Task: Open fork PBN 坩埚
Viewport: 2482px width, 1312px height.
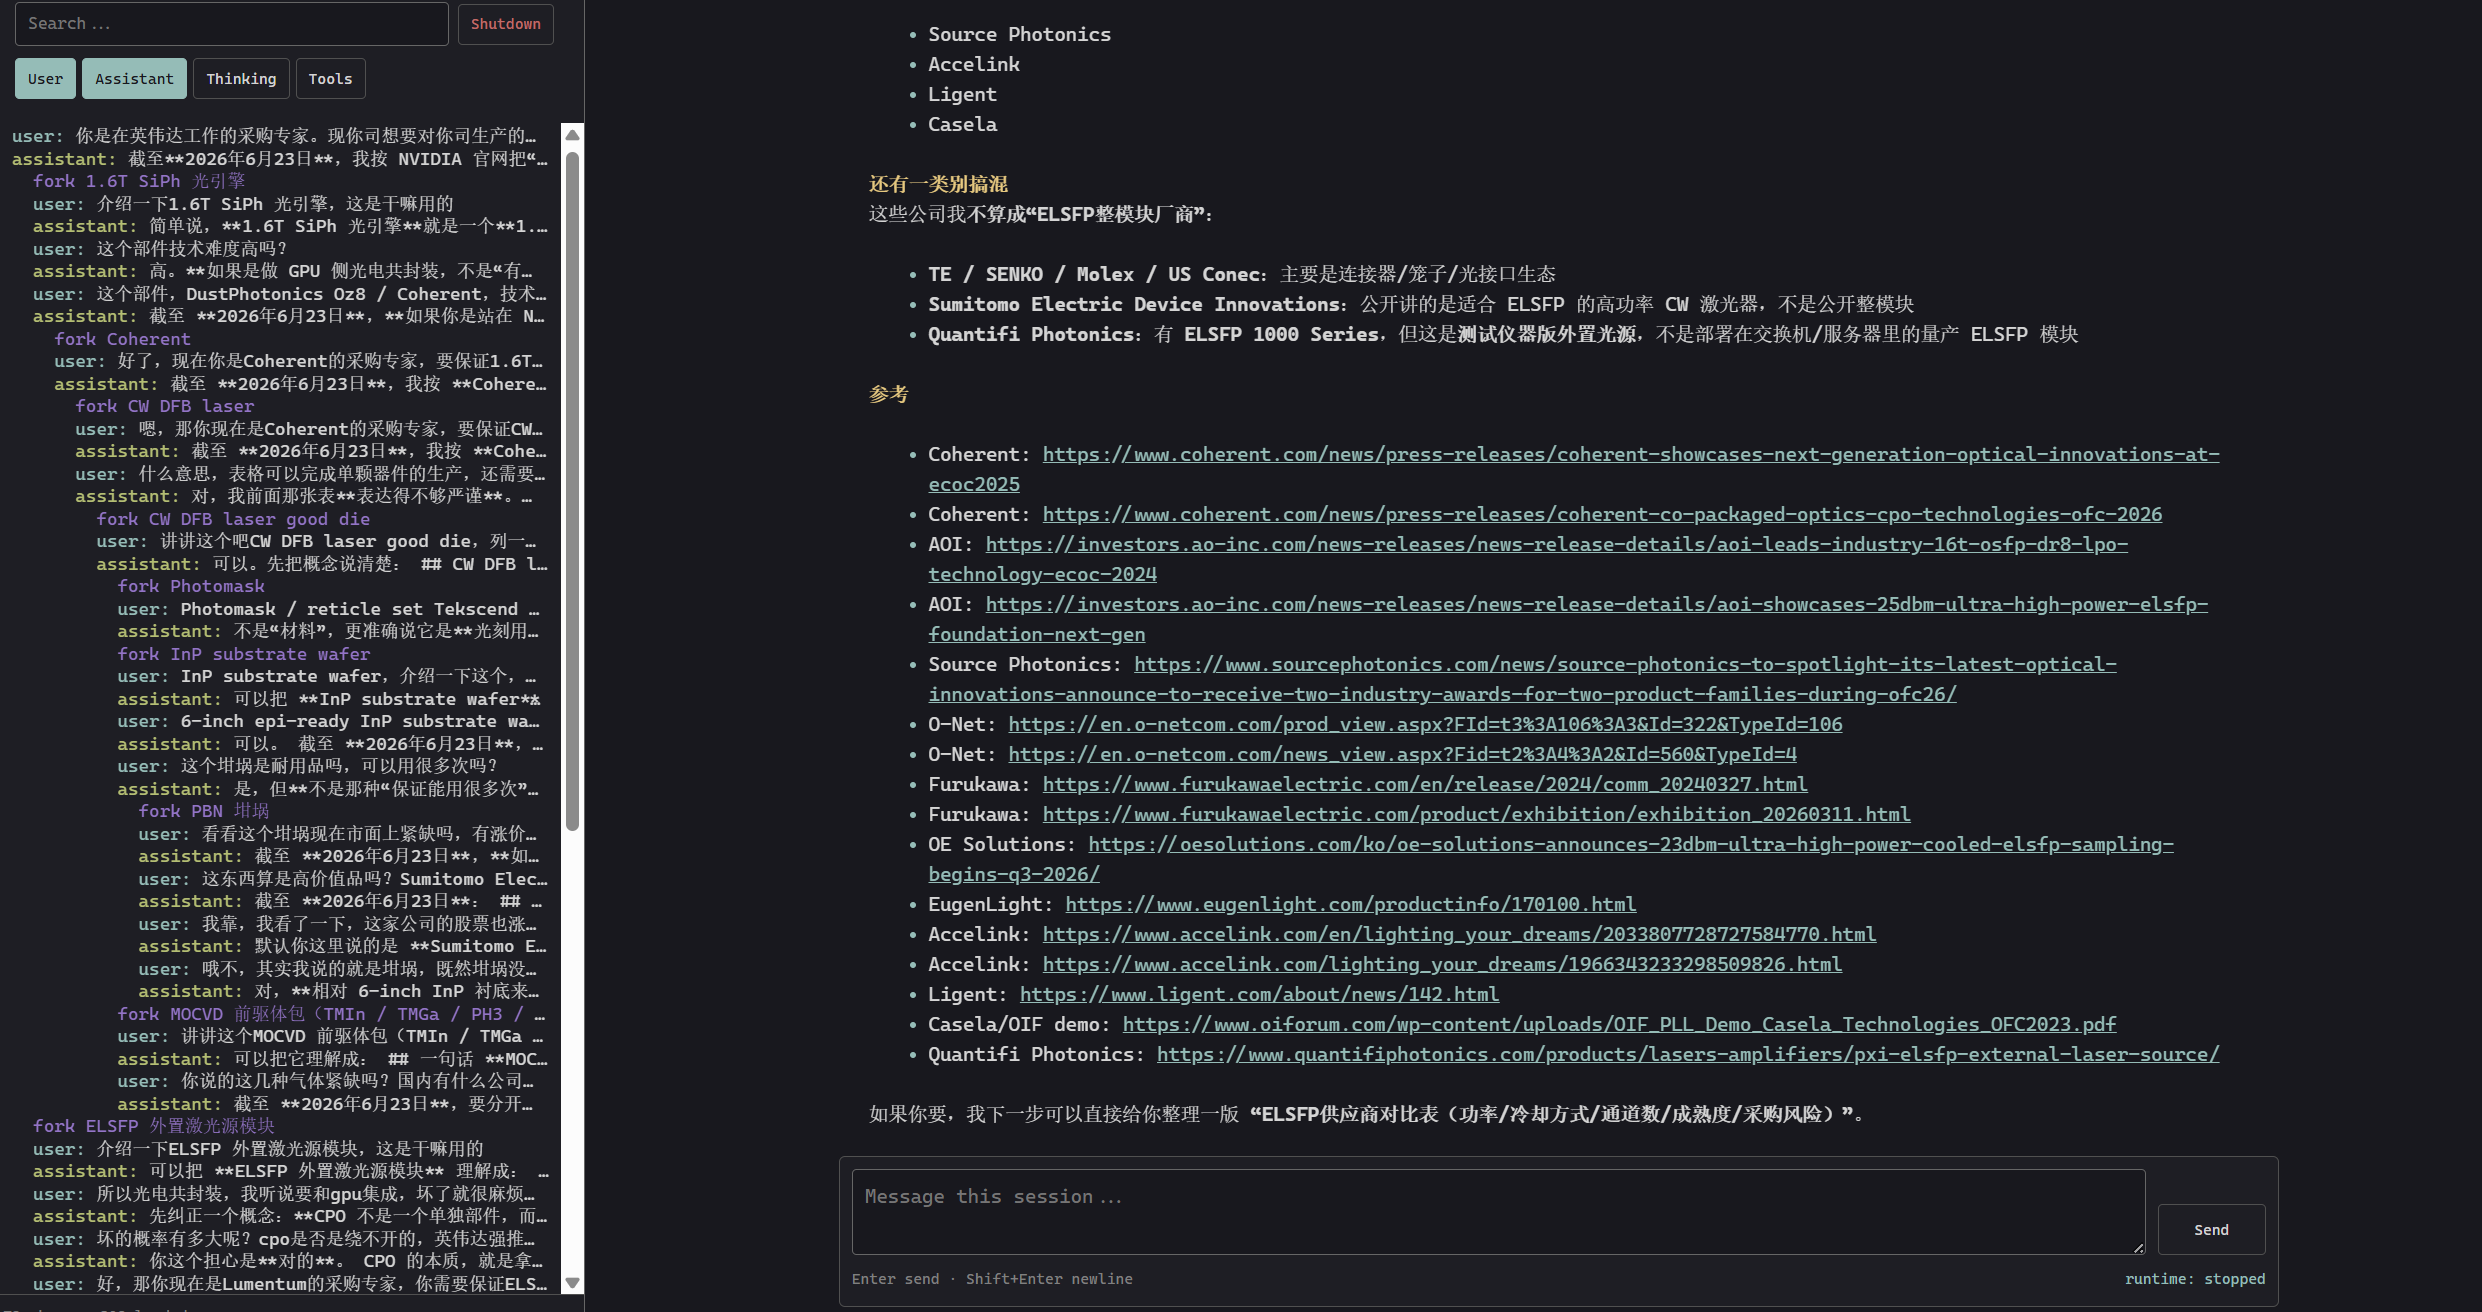Action: tap(204, 811)
